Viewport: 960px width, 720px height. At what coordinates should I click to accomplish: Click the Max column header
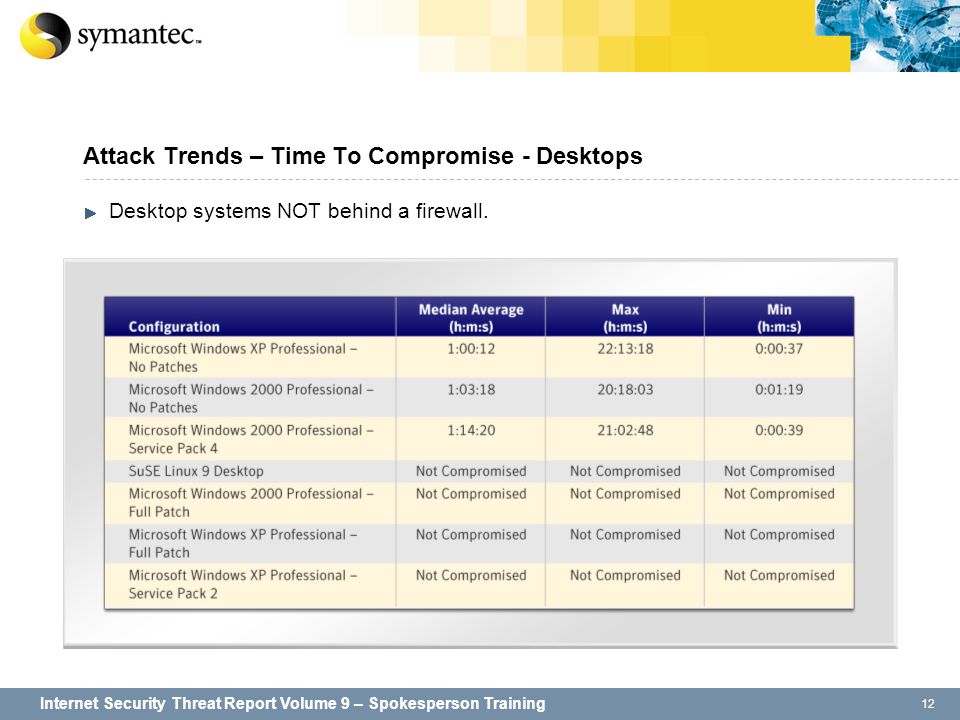click(625, 318)
